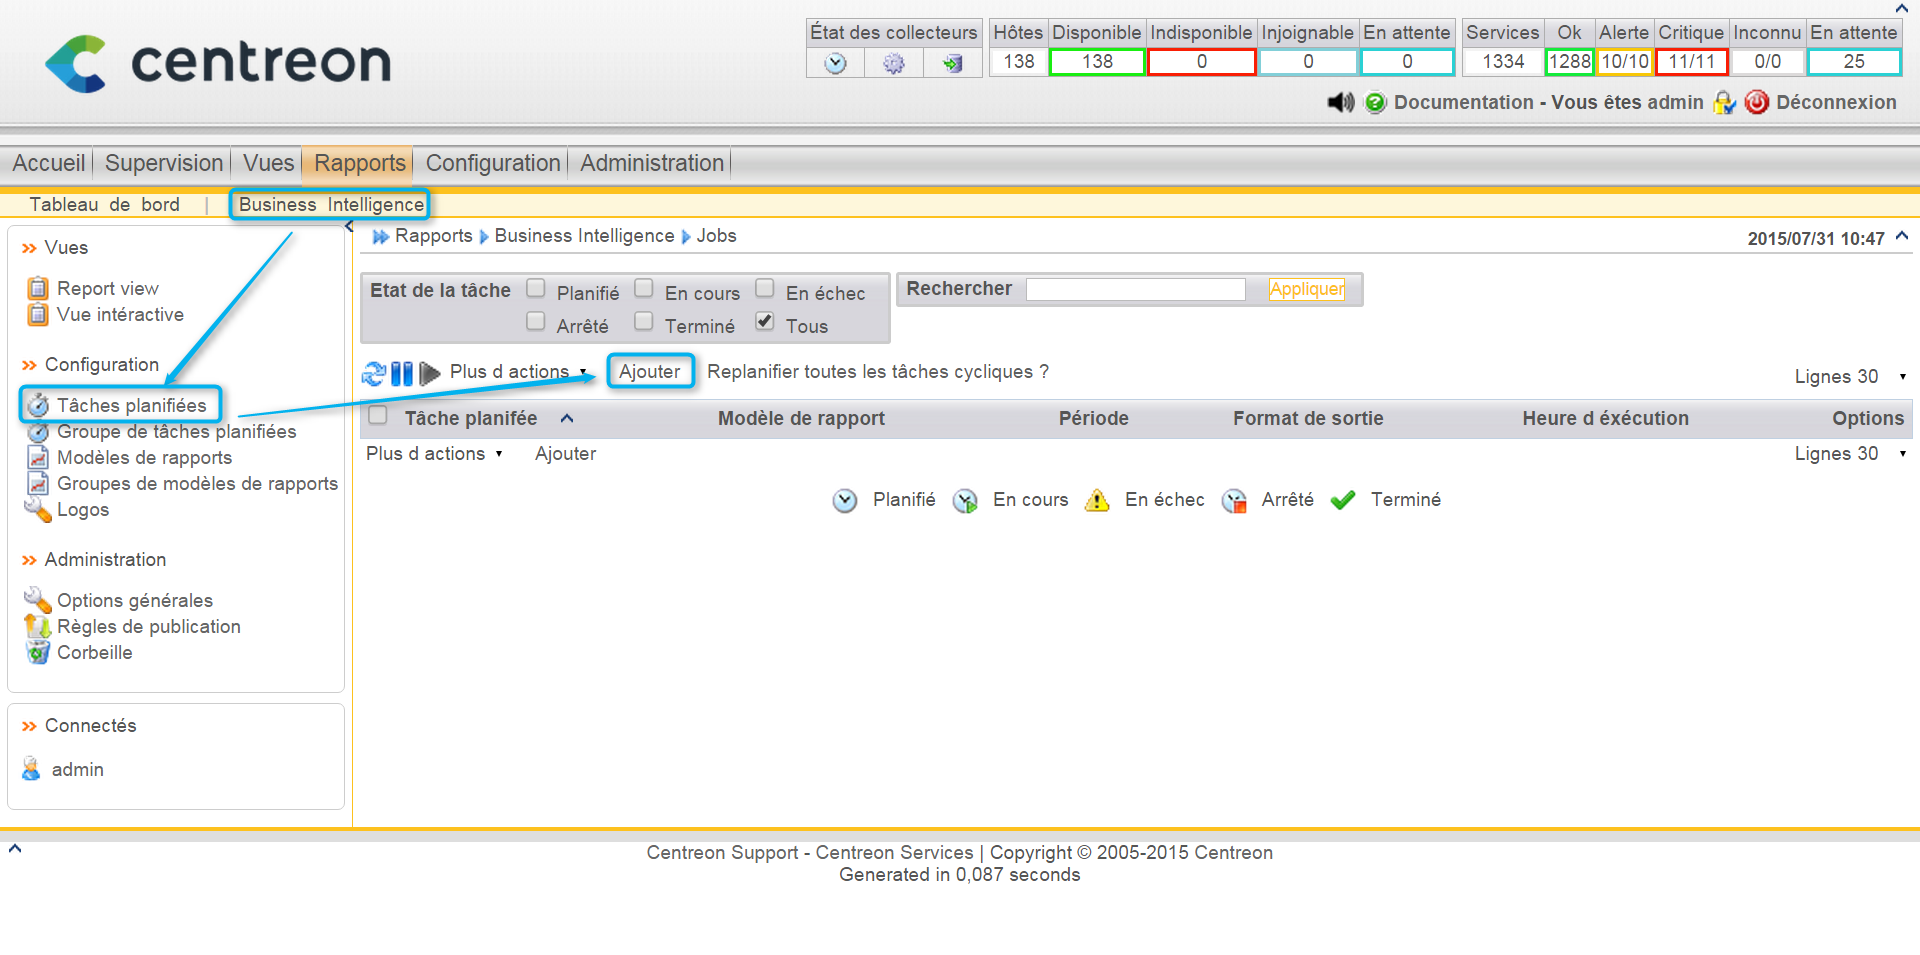Click the Report view clipboard icon
This screenshot has height=955, width=1920.
click(38, 288)
